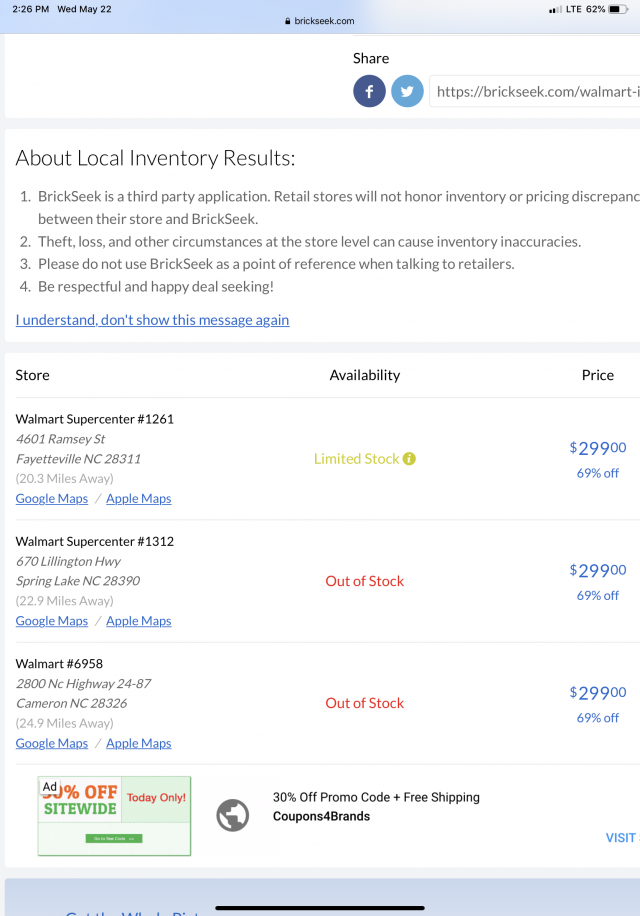Viewport: 640px width, 916px height.
Task: Open Apple Maps for Walmart #6958
Action: point(138,743)
